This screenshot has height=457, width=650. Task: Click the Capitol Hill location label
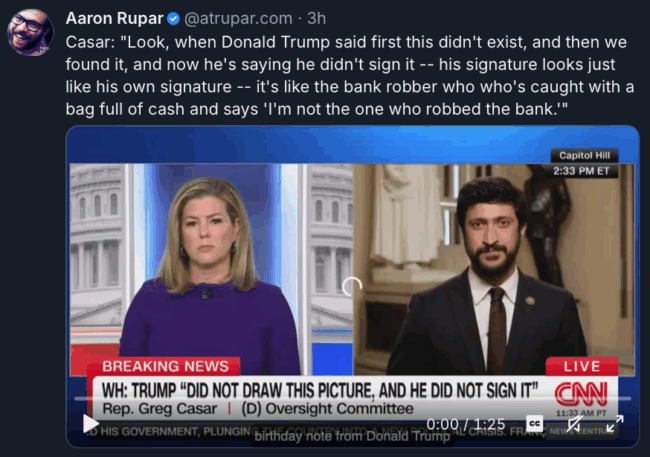click(585, 156)
